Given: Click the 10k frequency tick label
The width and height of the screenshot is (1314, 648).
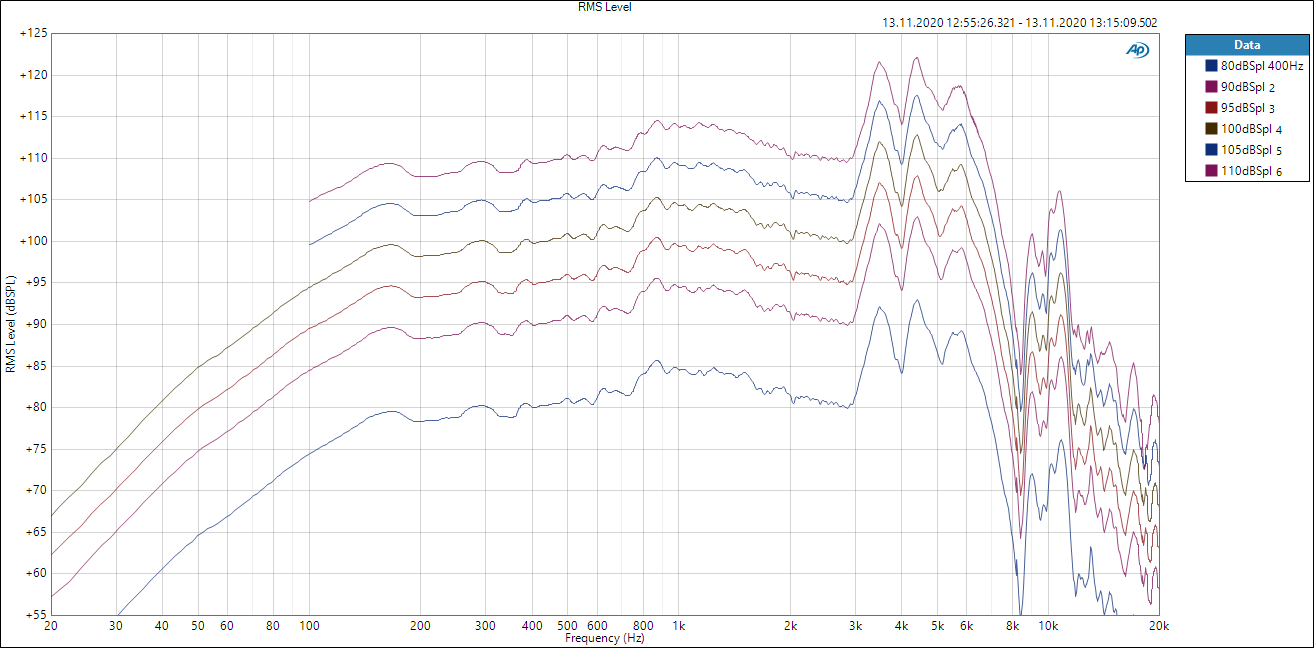Looking at the screenshot, I should pos(1048,626).
